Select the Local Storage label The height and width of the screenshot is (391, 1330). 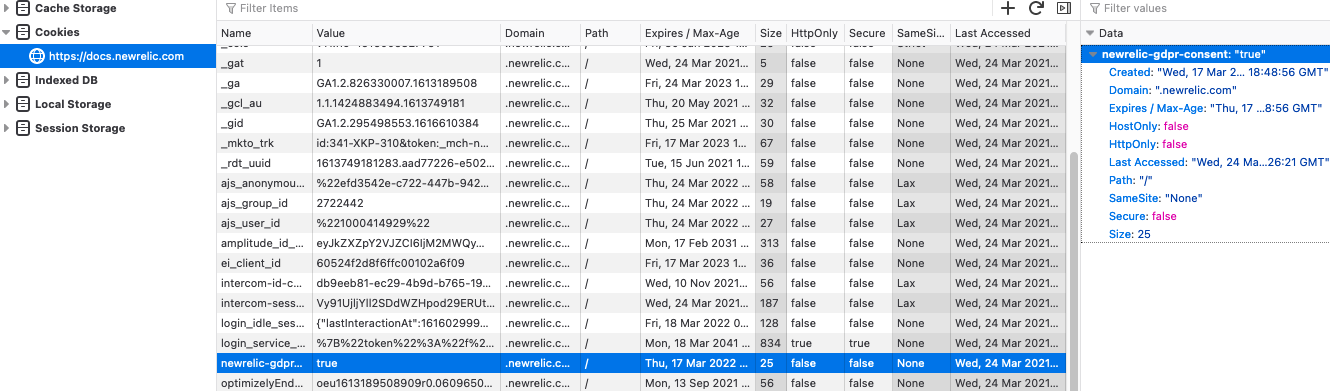tap(73, 104)
